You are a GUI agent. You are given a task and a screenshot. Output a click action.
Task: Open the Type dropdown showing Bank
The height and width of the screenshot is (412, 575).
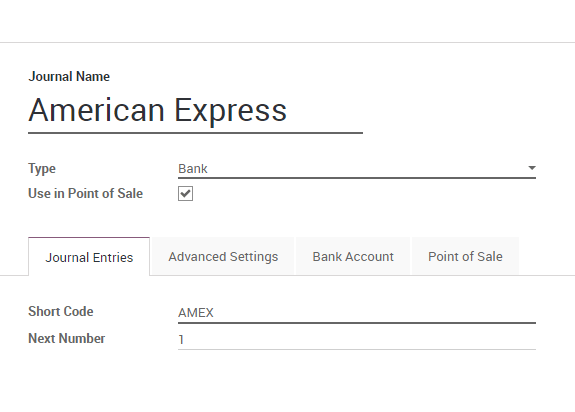[357, 169]
